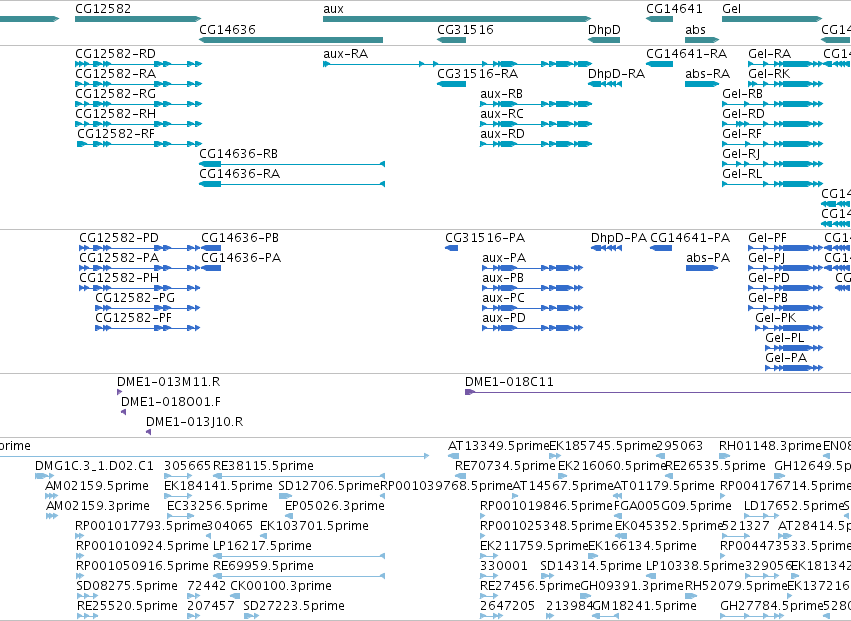The height and width of the screenshot is (621, 851).
Task: Select protein CG12582-PF
Action: [148, 328]
